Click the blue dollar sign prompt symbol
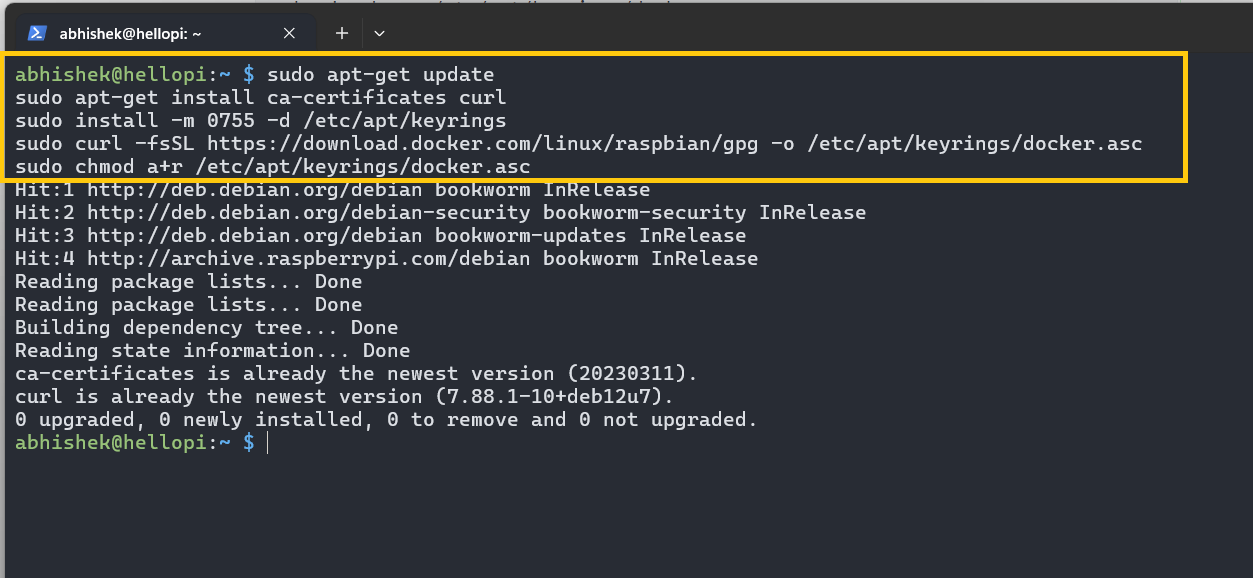1253x578 pixels. coord(247,442)
